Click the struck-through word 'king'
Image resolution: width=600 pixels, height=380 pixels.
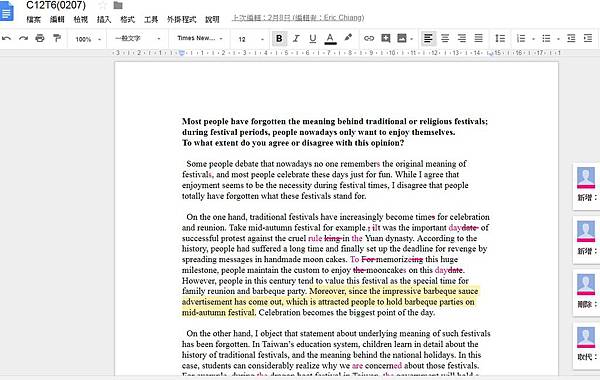332,238
